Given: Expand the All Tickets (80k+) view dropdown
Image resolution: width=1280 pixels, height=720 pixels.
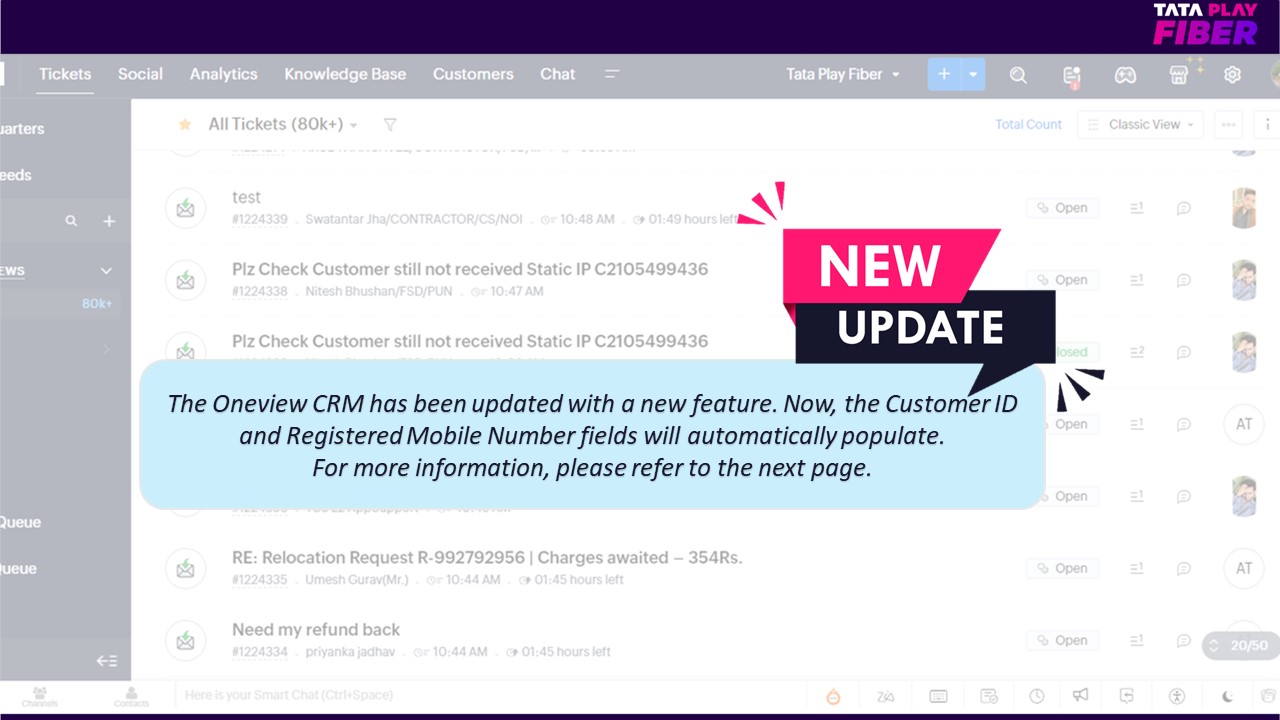Looking at the screenshot, I should click(x=283, y=124).
